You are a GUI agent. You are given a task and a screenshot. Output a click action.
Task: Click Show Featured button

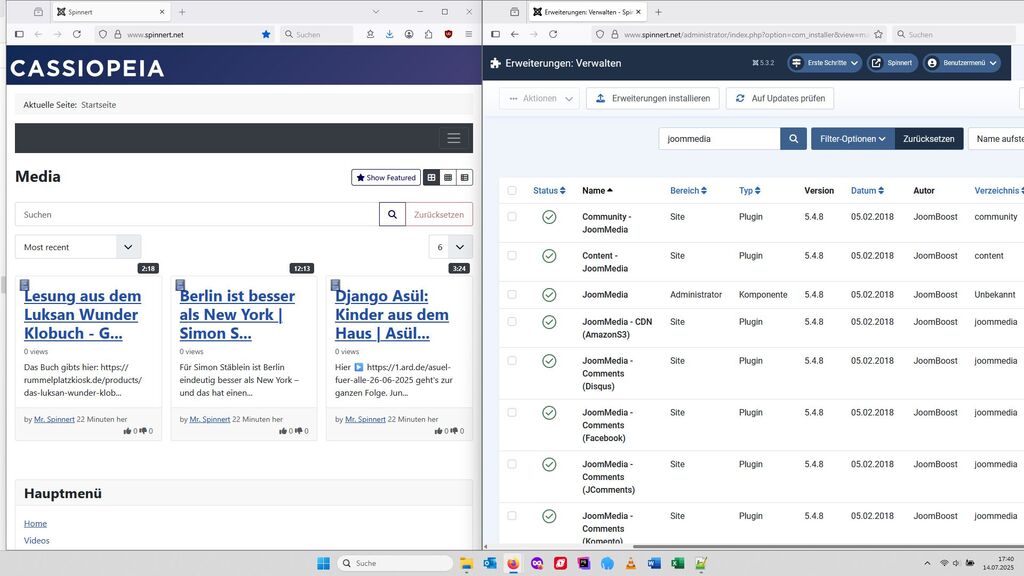point(386,178)
